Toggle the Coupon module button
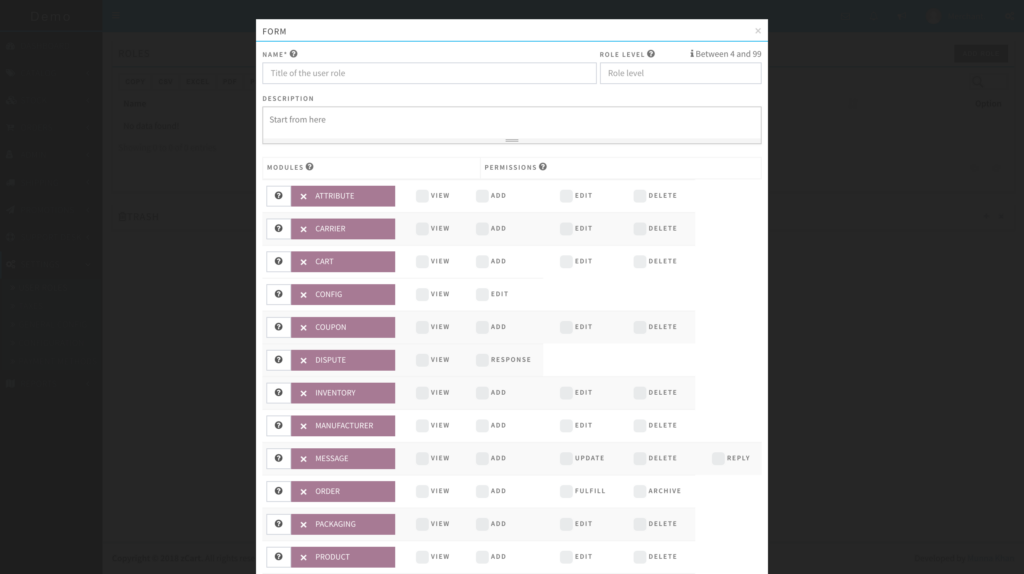Screen dimensions: 1024x574 click(343, 327)
